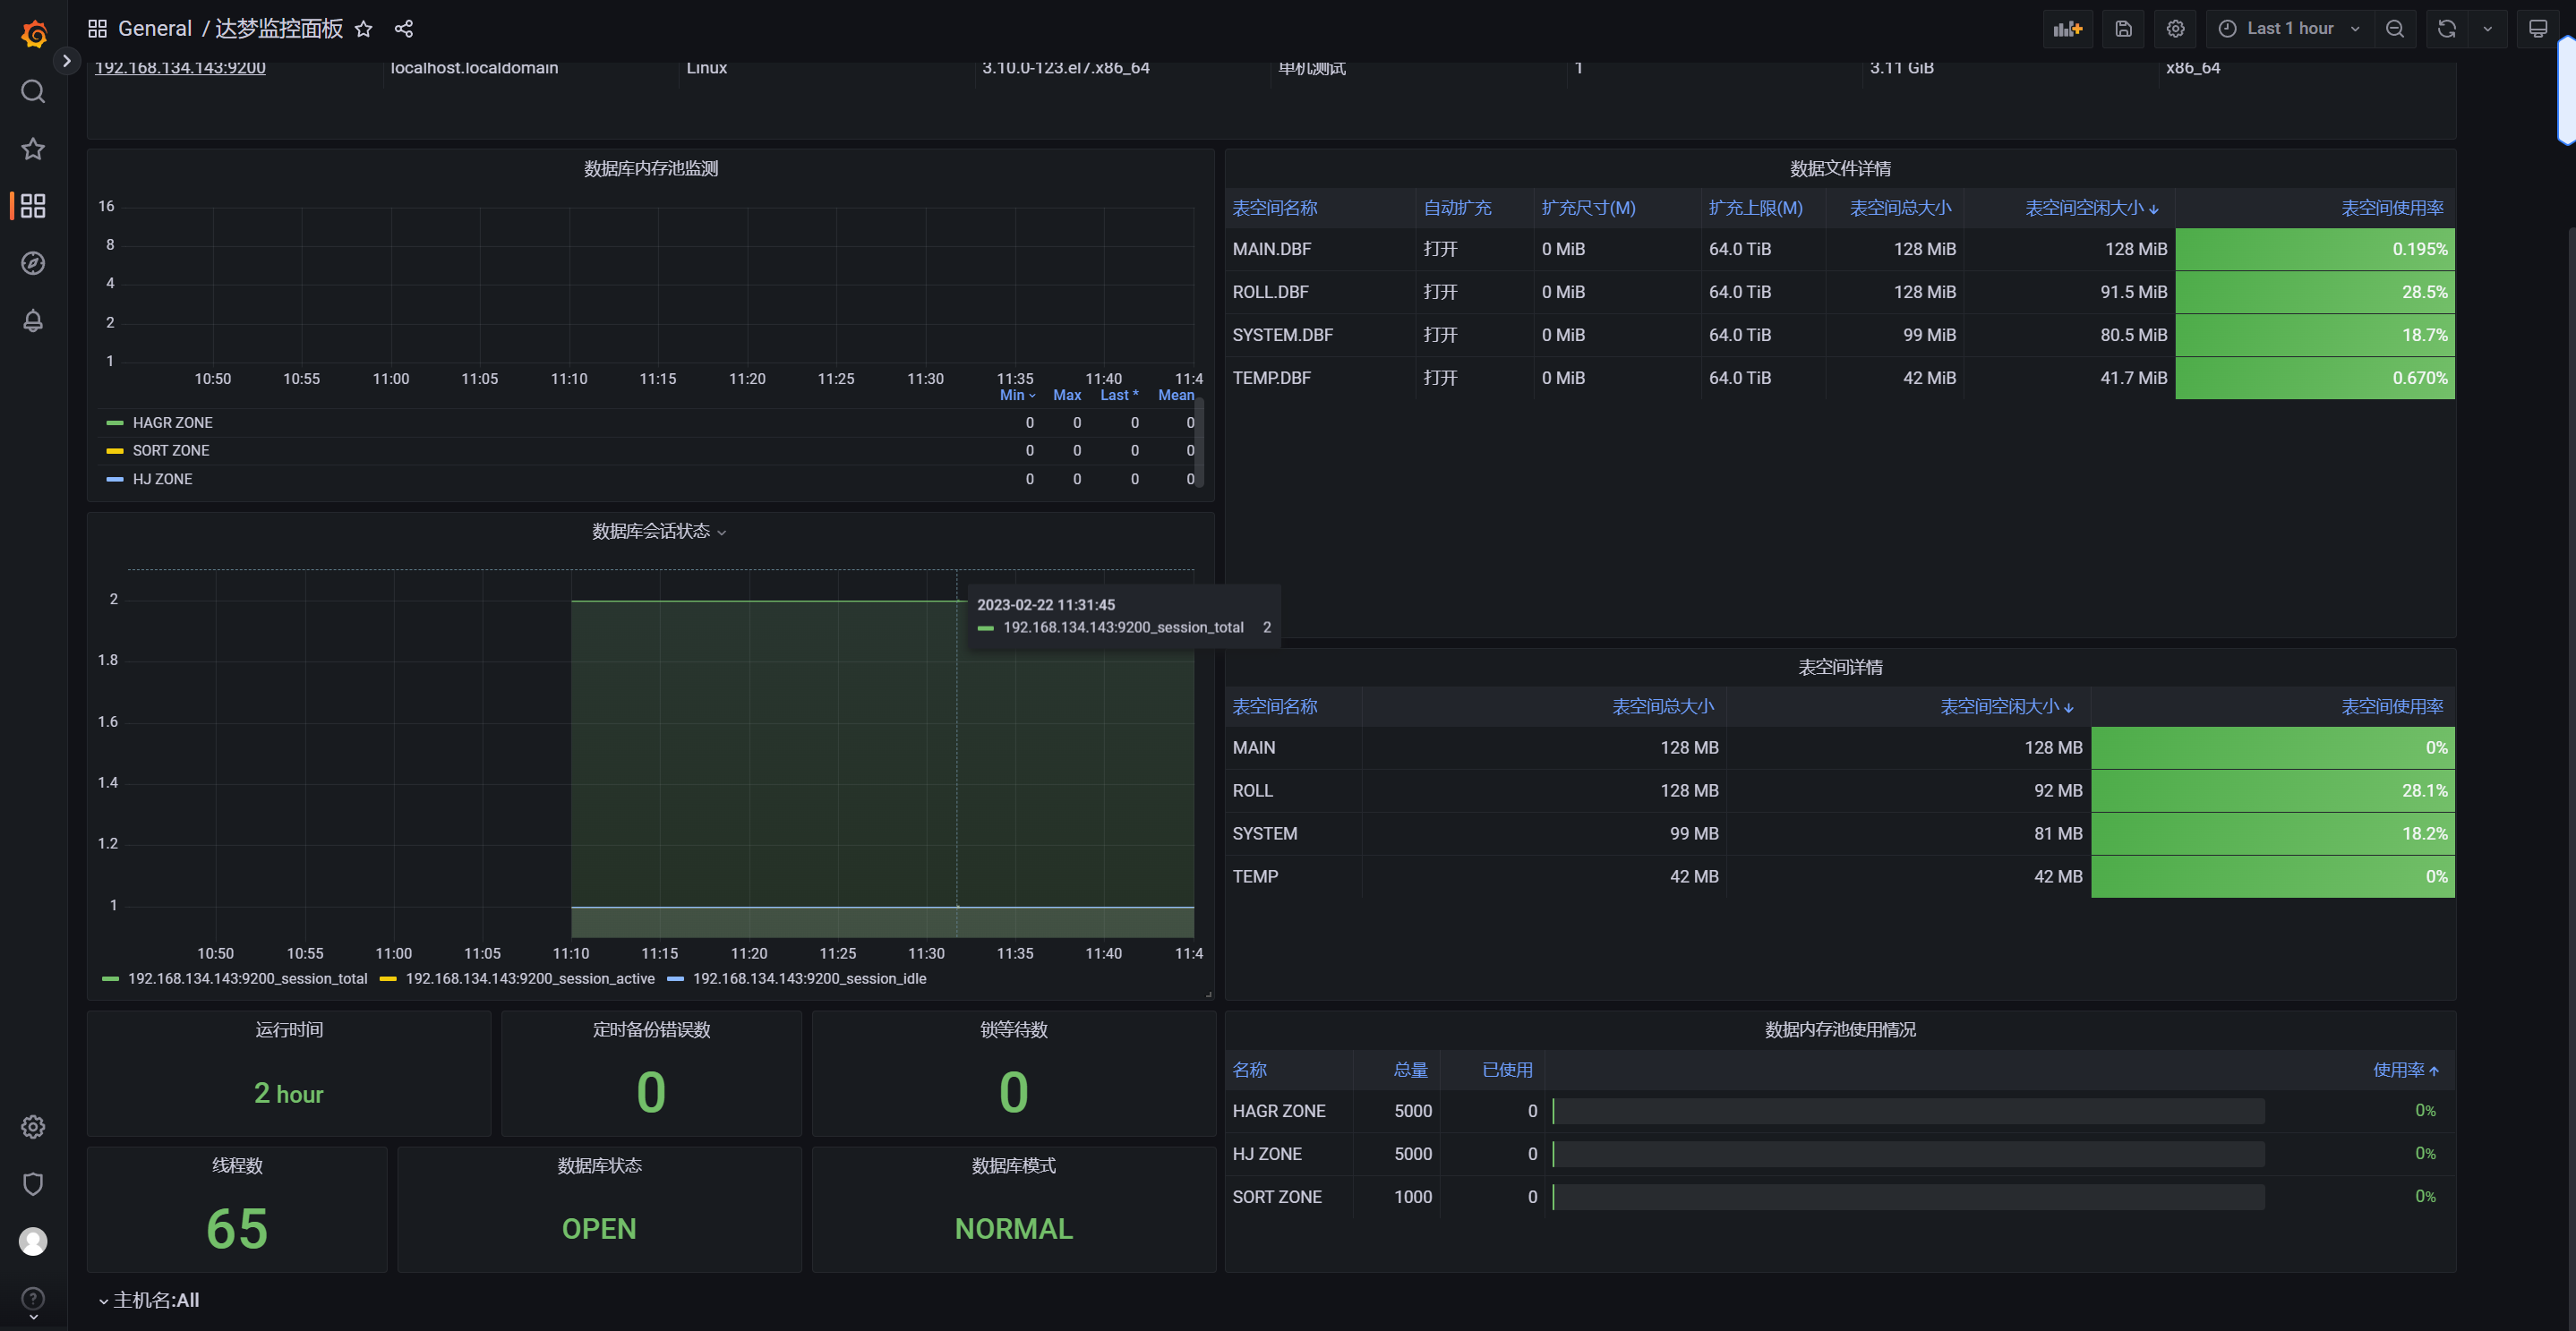This screenshot has height=1331, width=2576.
Task: Open the user profile avatar
Action: pos(33,1241)
